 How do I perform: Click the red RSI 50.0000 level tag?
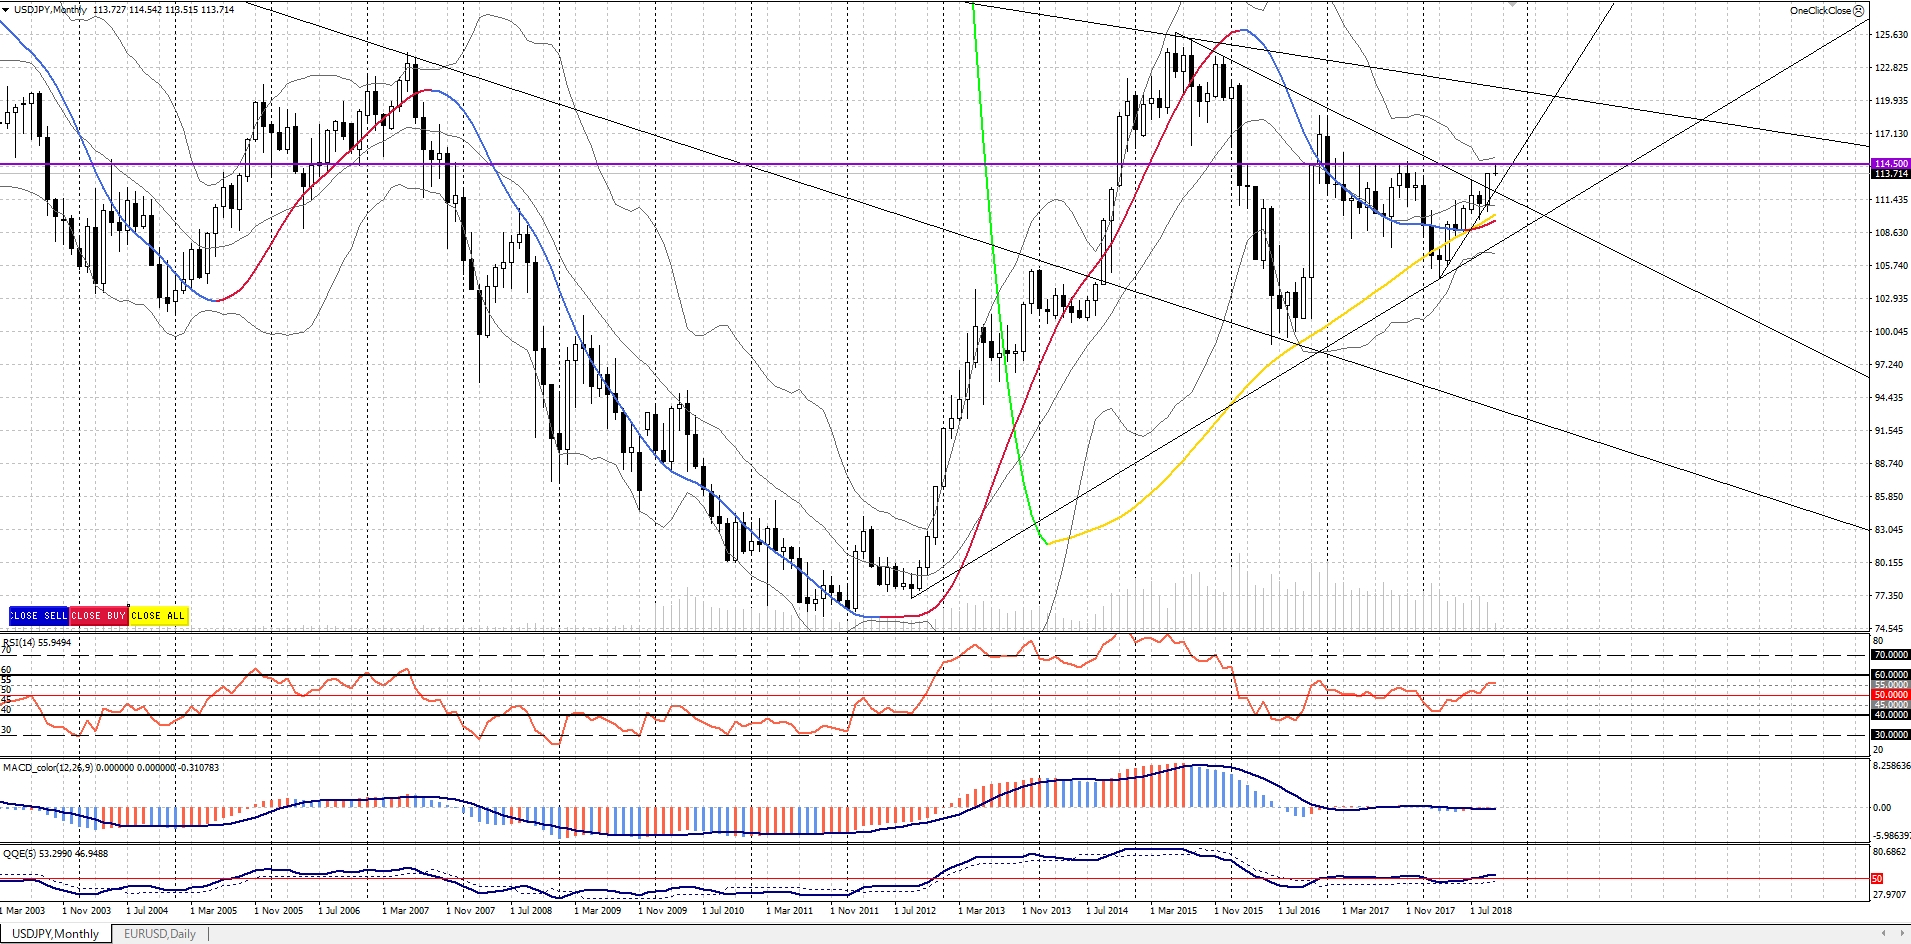[x=1890, y=695]
